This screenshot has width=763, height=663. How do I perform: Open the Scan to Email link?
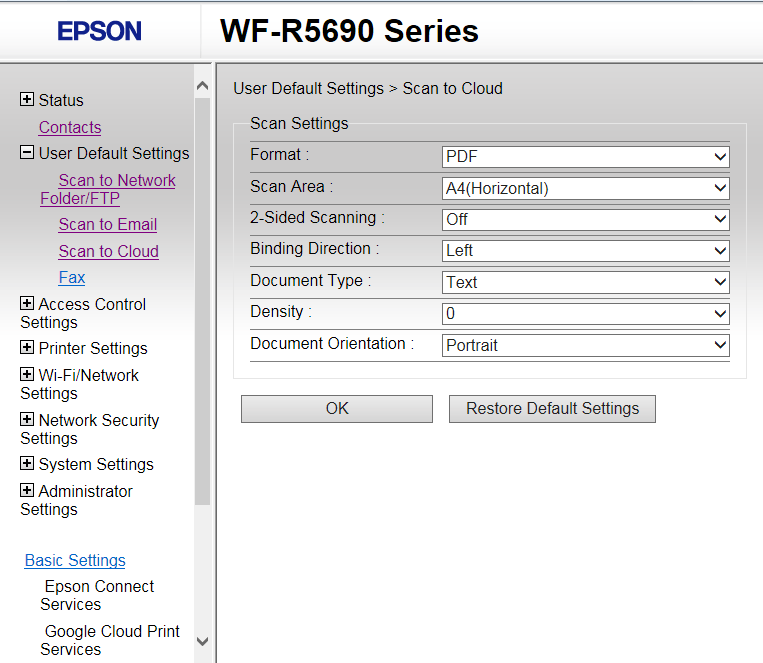click(x=108, y=224)
